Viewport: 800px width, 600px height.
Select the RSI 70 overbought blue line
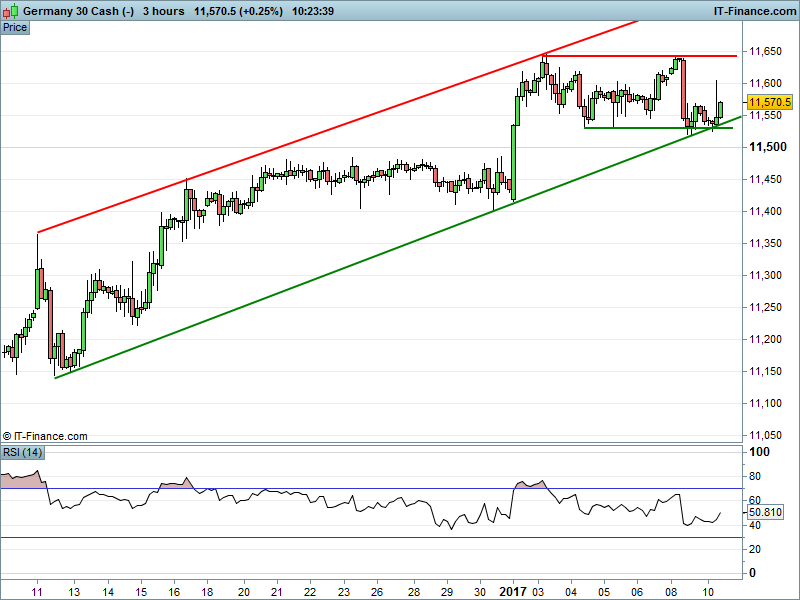(371, 489)
